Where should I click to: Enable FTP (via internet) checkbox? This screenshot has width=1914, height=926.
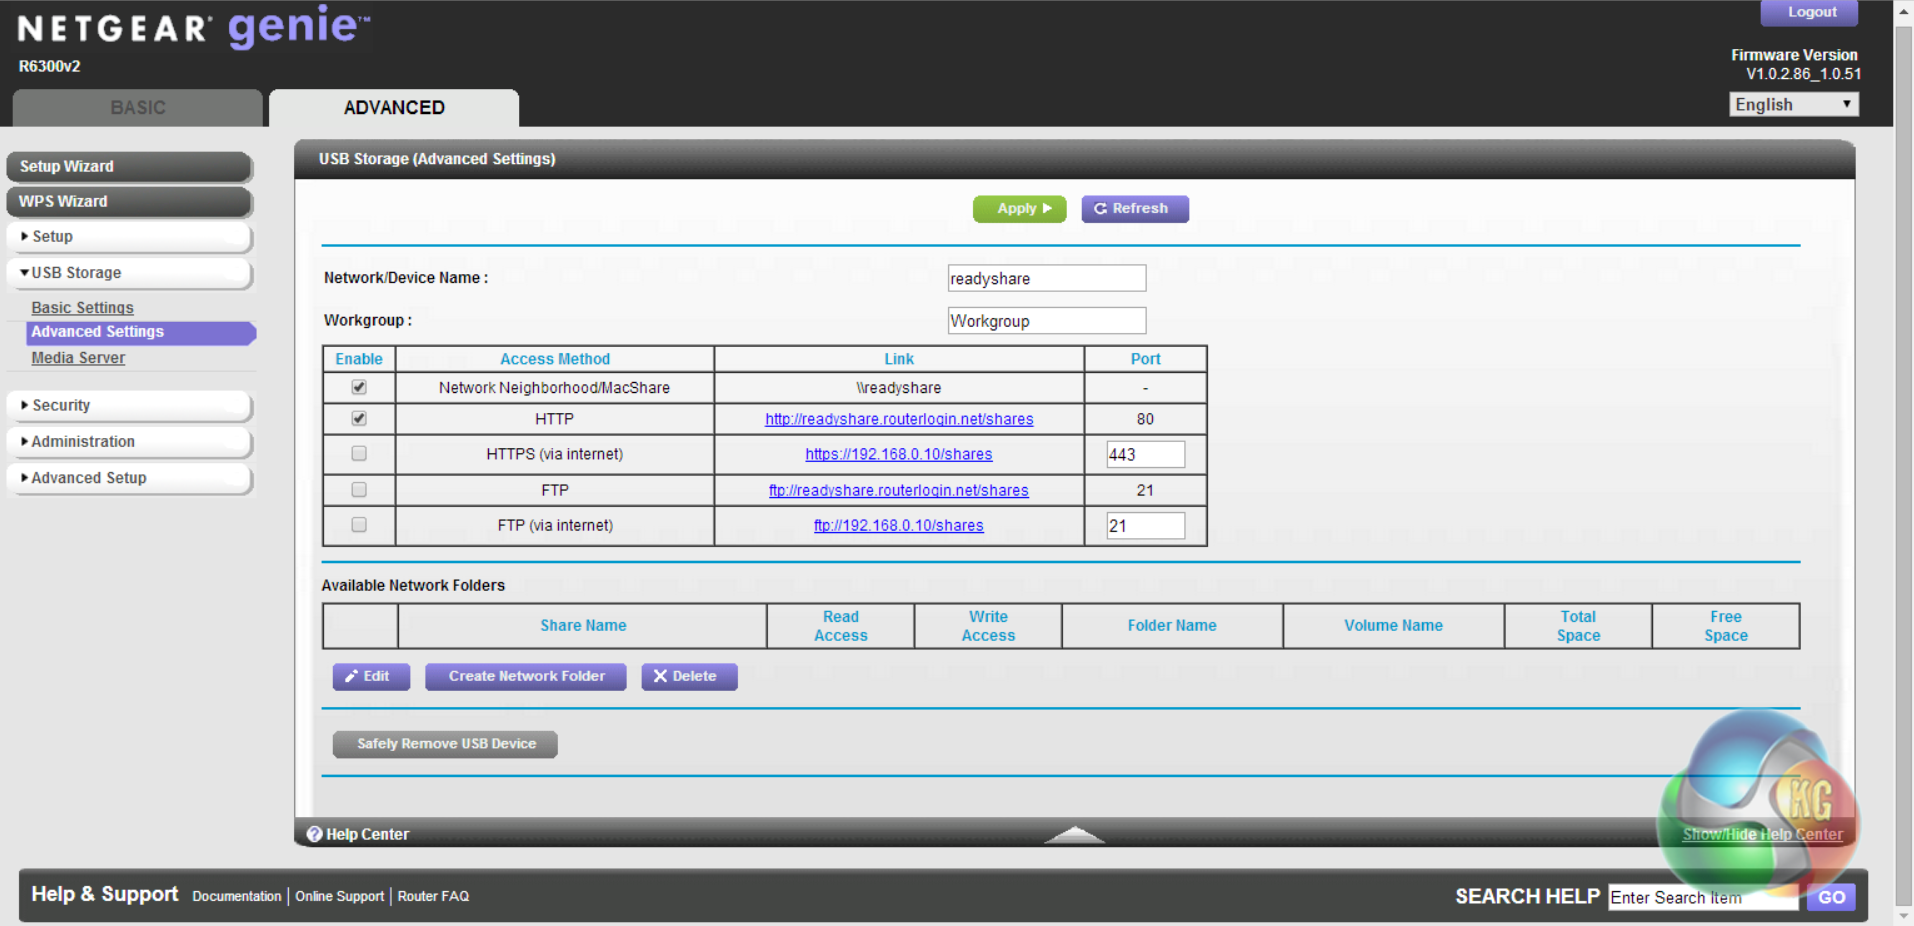click(x=359, y=524)
